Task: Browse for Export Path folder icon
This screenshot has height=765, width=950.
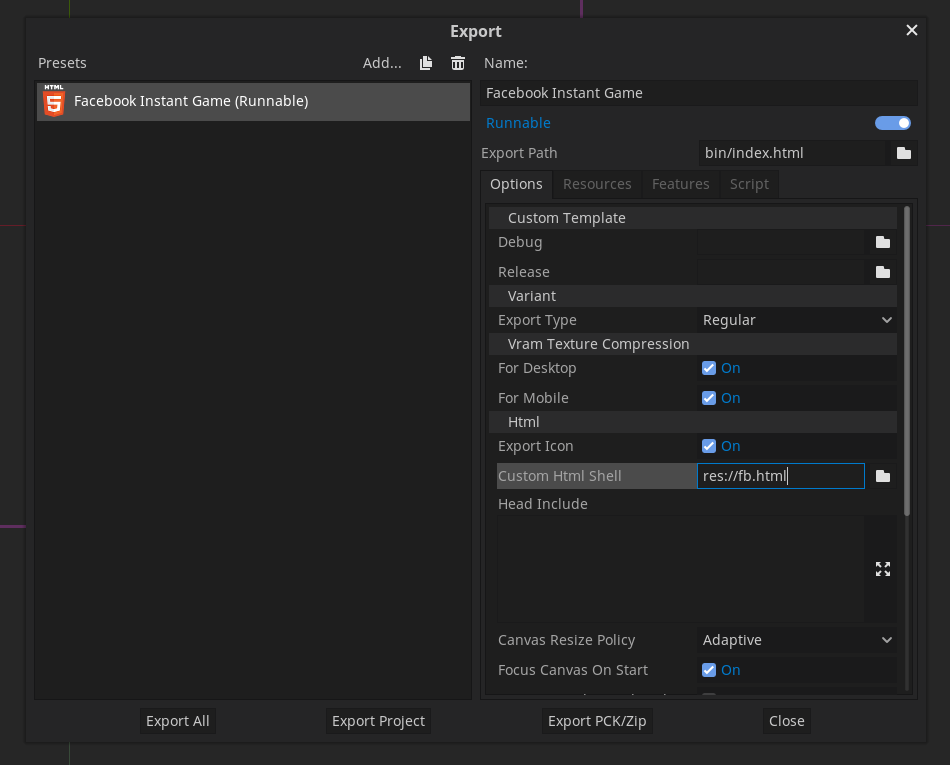Action: (903, 153)
